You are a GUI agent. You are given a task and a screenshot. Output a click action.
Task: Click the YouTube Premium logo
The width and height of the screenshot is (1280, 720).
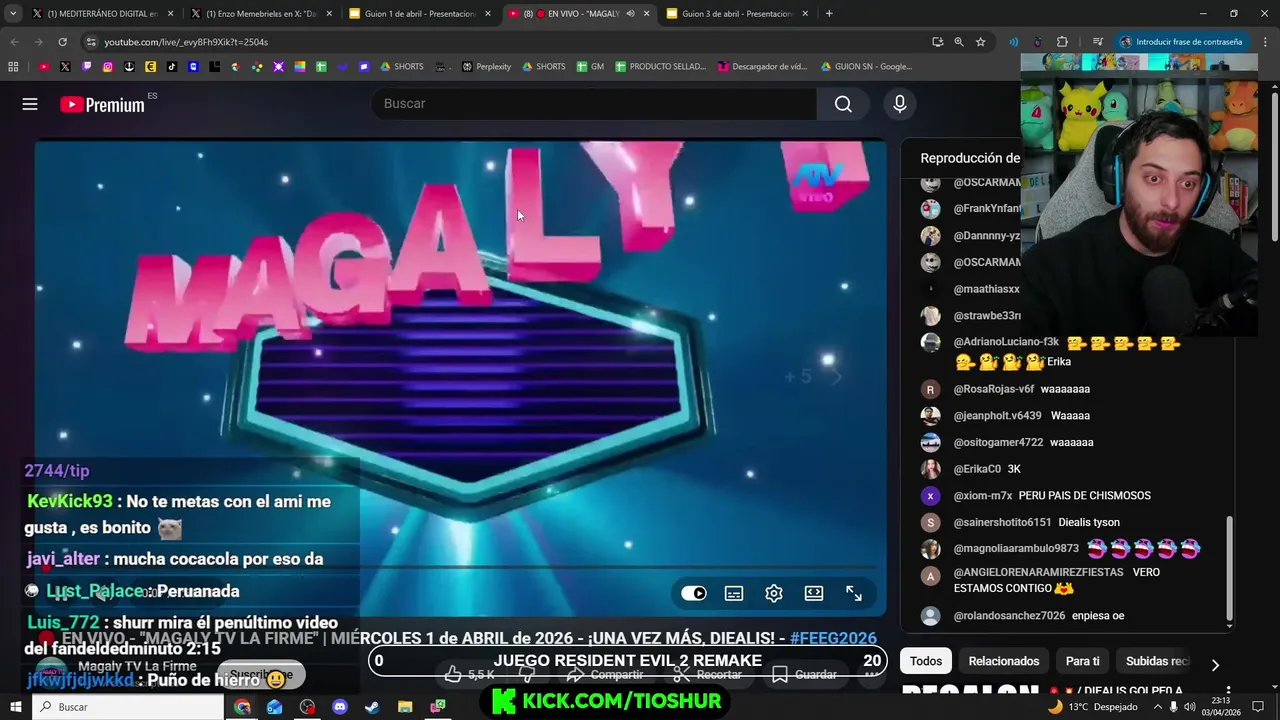[102, 104]
